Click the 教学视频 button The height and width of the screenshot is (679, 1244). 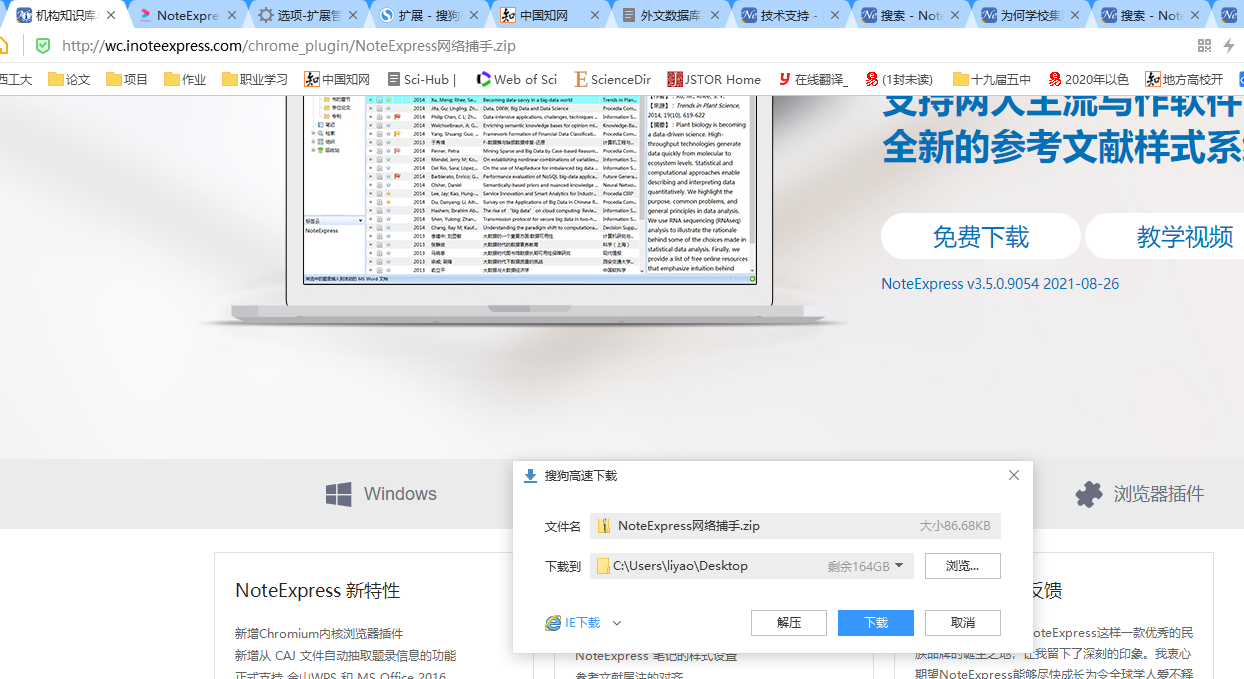pos(1165,237)
